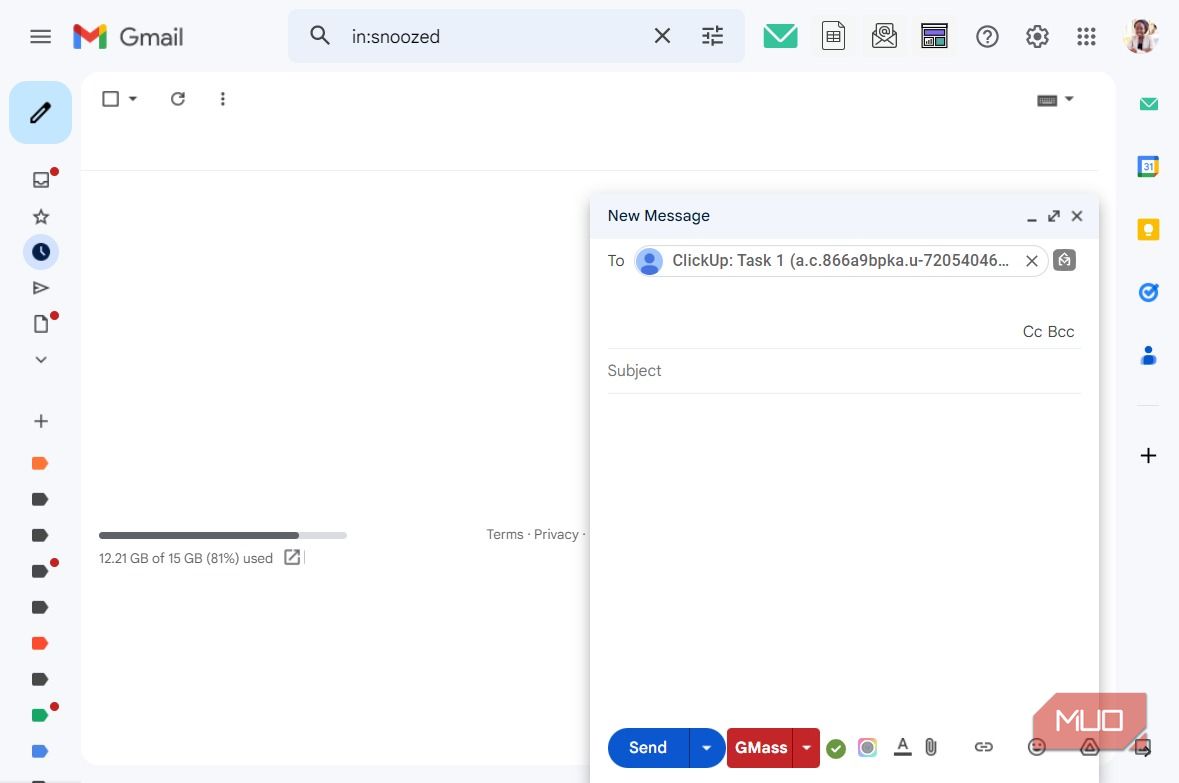Click the storage usage progress bar
Viewport: 1179px width, 783px height.
223,536
